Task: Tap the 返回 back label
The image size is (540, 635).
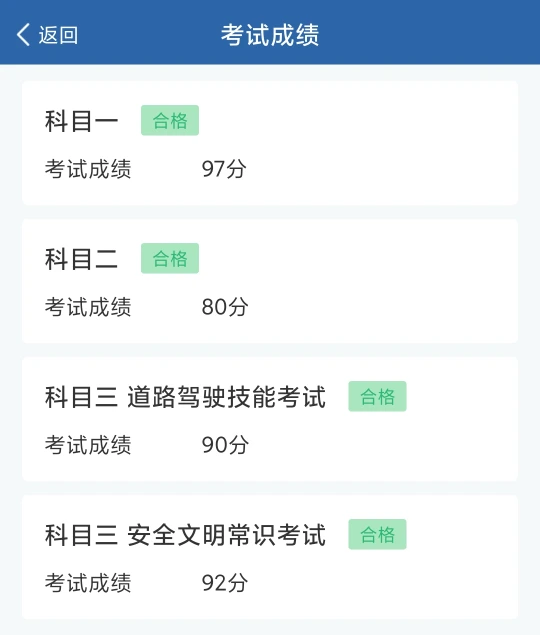Action: click(x=58, y=35)
